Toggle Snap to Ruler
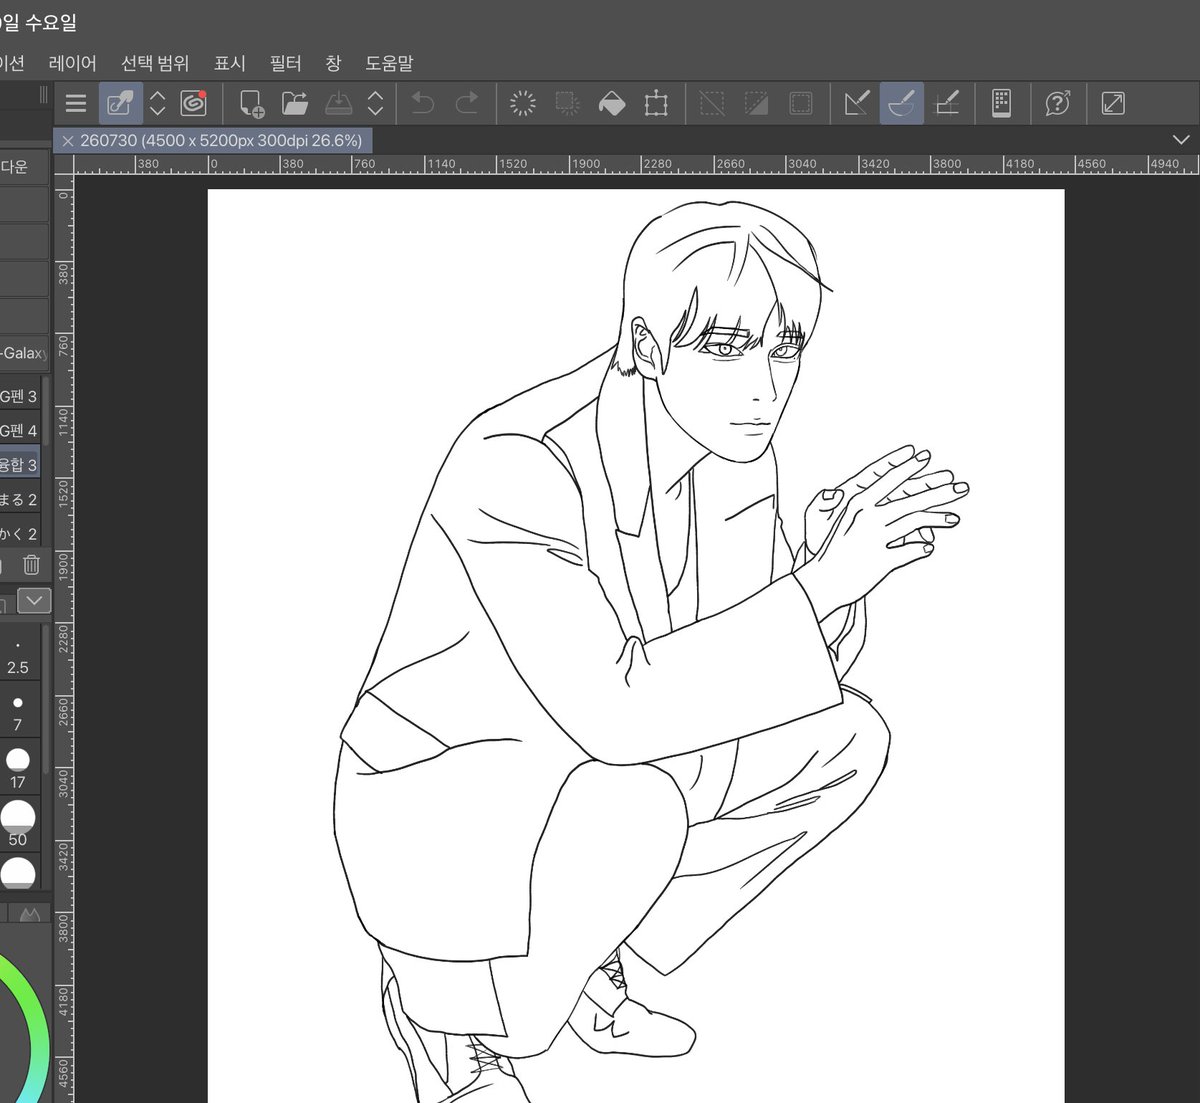Viewport: 1200px width, 1103px height. 857,103
